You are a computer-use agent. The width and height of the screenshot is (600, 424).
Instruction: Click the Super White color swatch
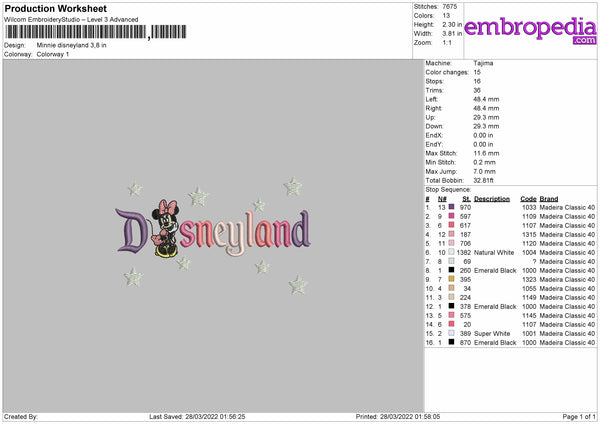click(452, 333)
